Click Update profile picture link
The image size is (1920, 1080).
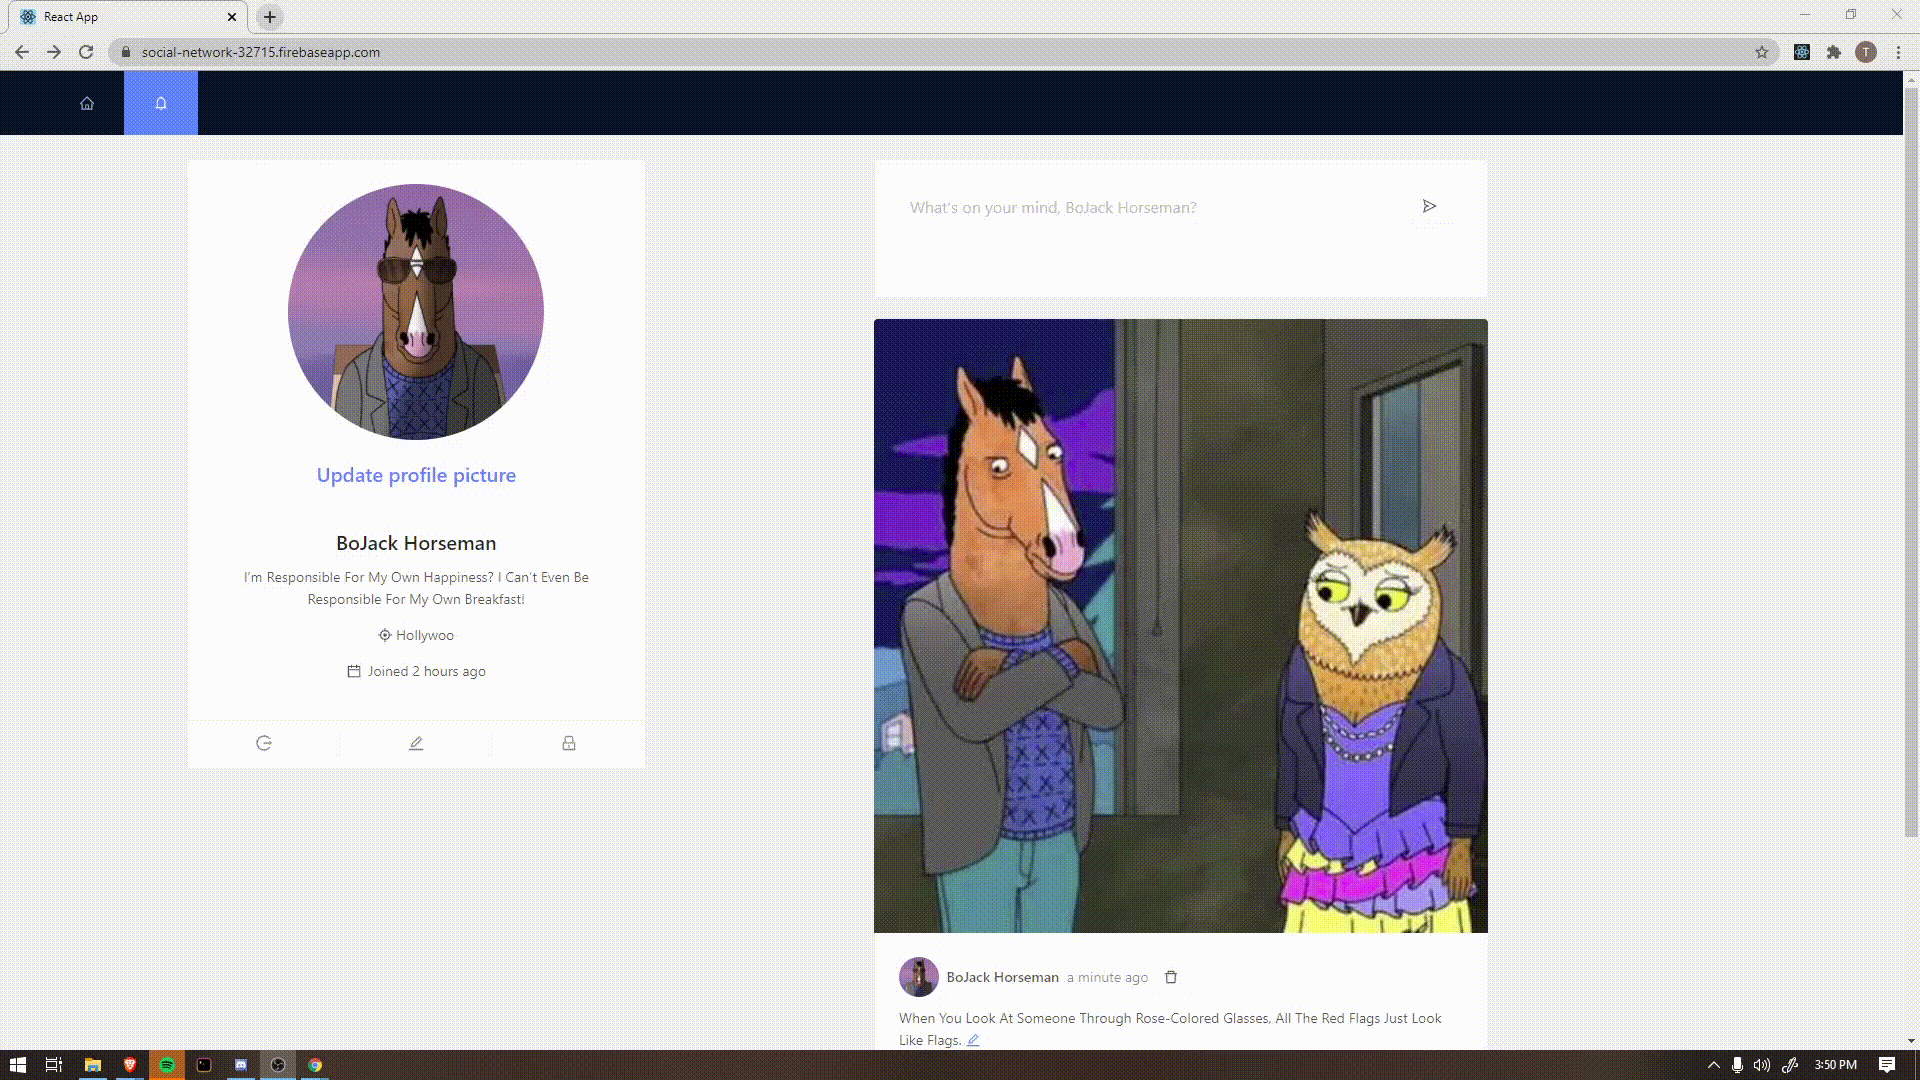click(x=416, y=475)
